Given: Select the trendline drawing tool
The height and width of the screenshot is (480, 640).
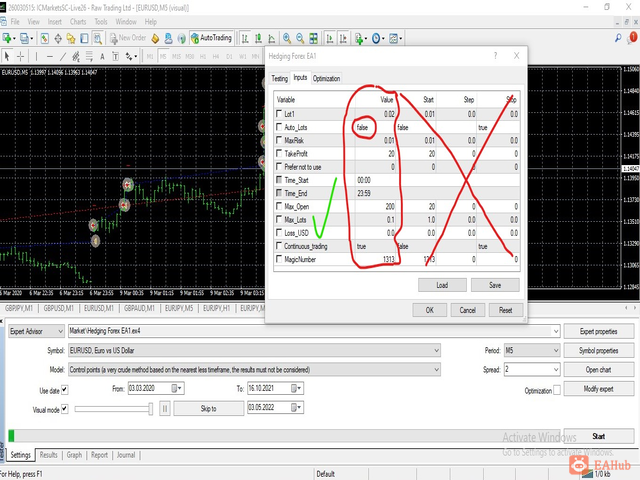Looking at the screenshot, I should coord(63,56).
